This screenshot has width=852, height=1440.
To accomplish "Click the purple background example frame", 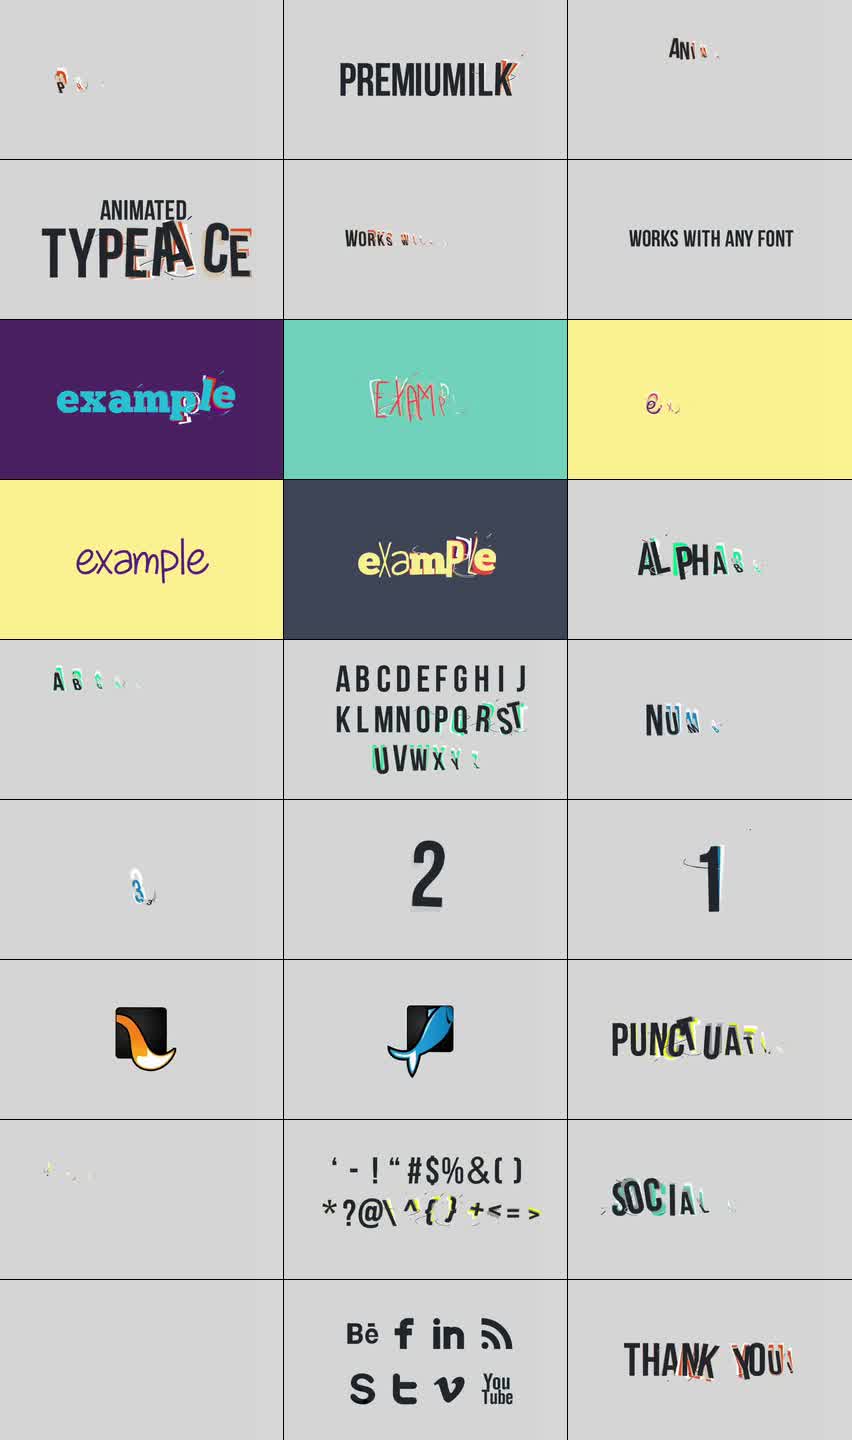I will (141, 400).
